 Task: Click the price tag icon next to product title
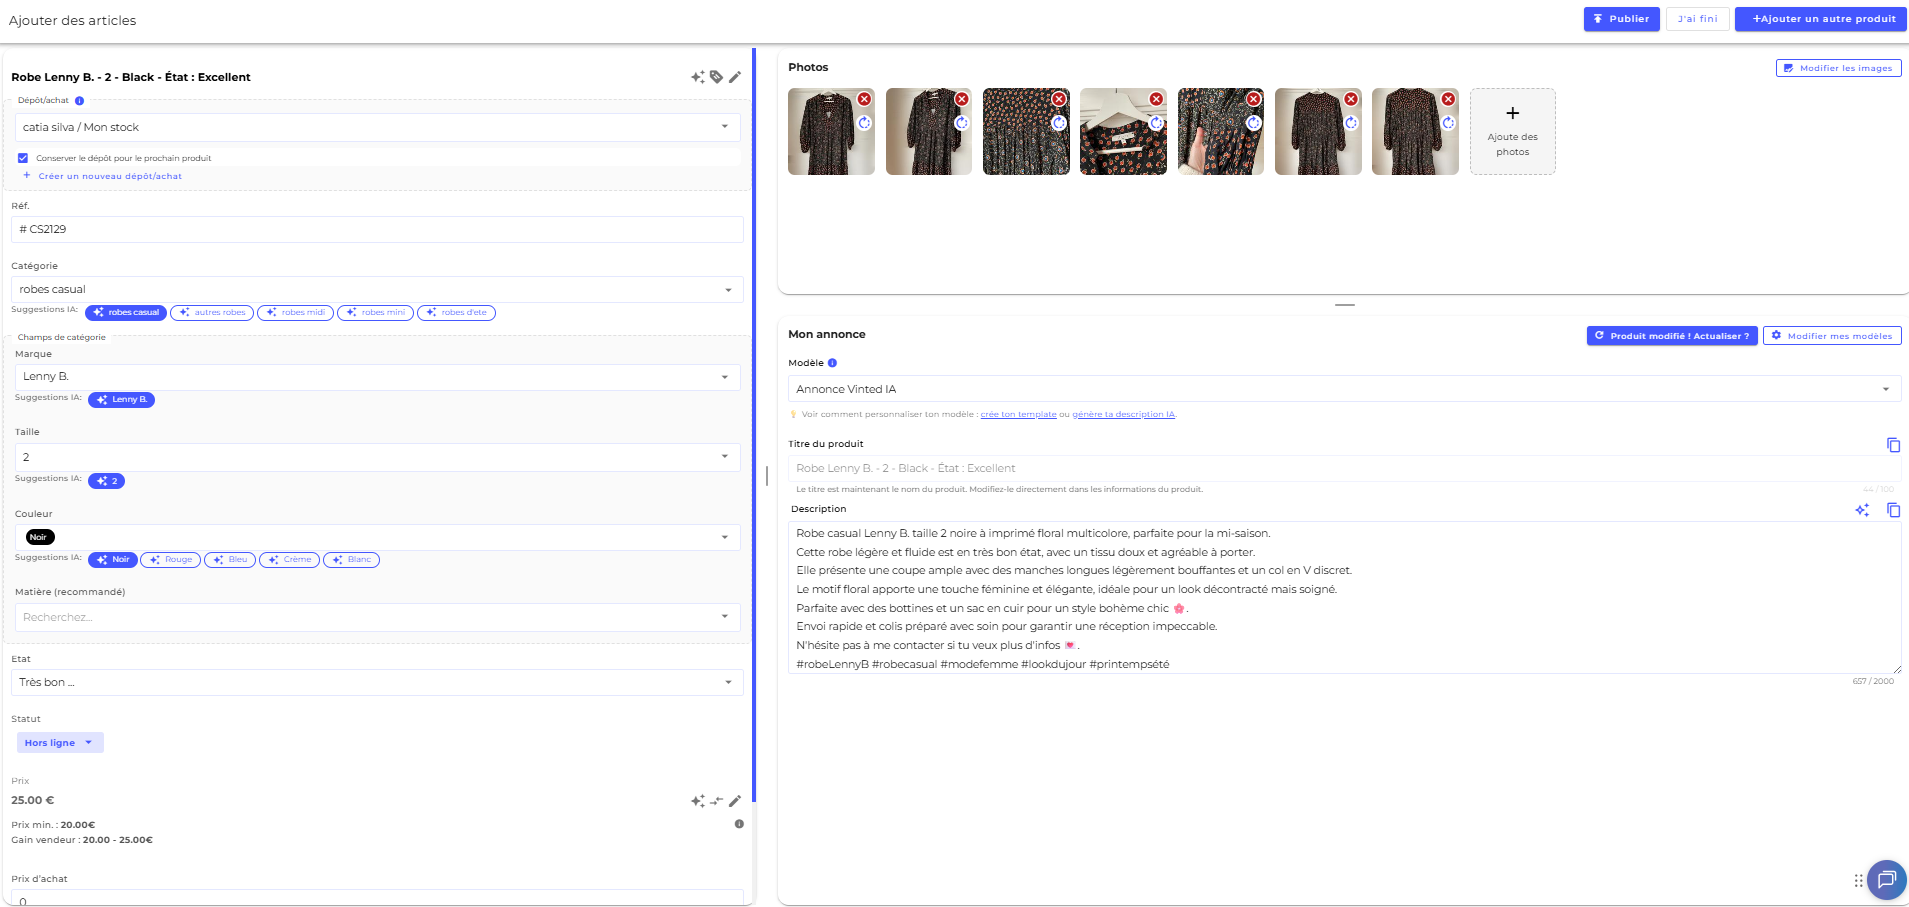[716, 77]
